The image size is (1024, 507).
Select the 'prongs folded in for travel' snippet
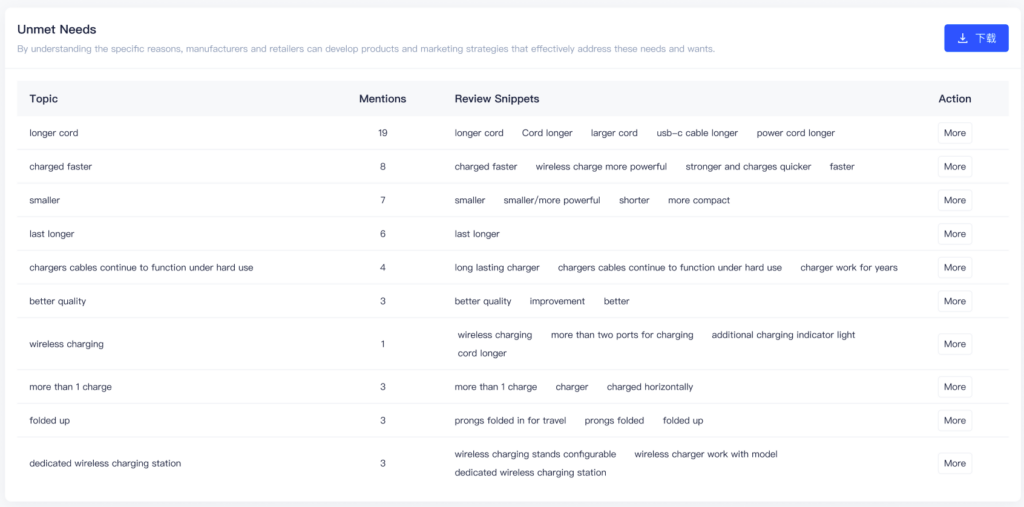click(511, 420)
